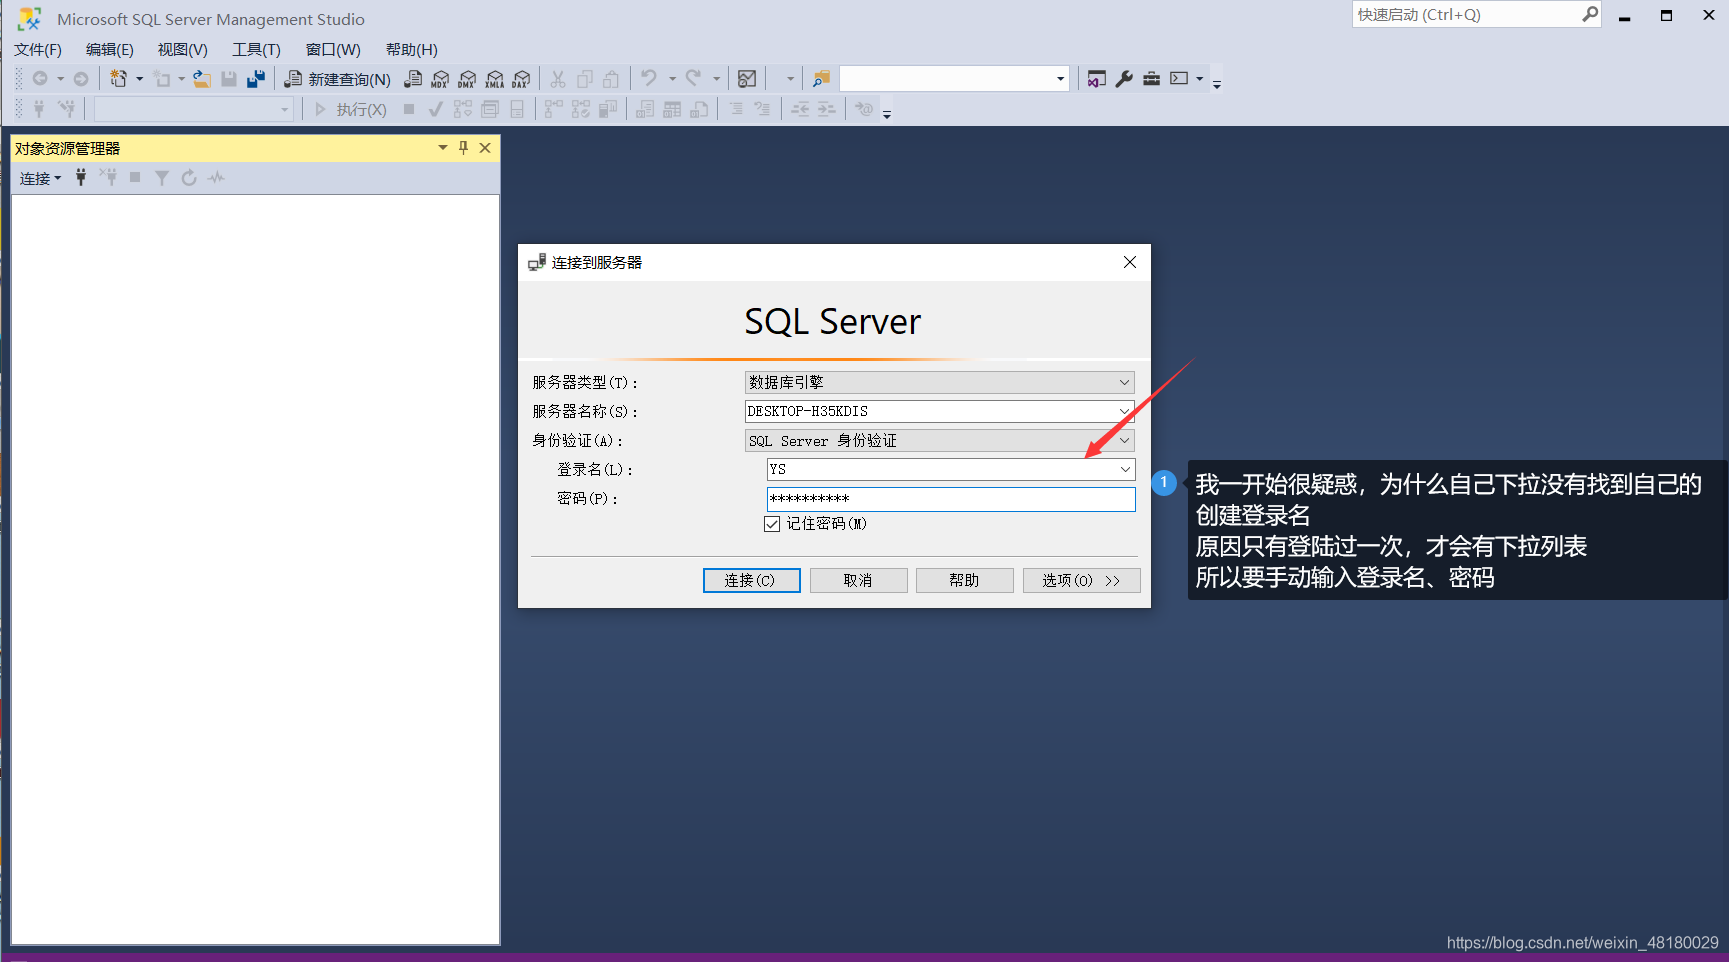Open the 帮助(H) menu

click(412, 50)
